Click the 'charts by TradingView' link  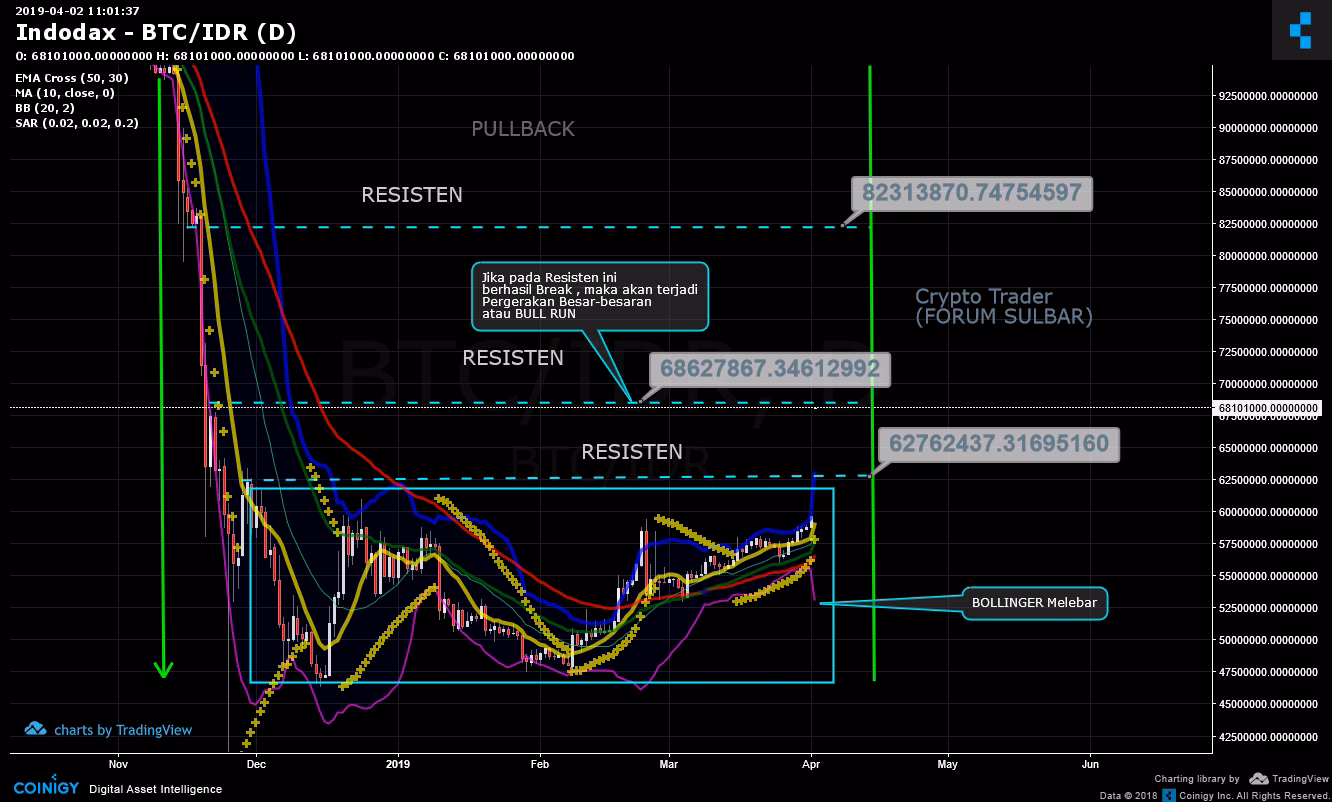click(x=122, y=730)
